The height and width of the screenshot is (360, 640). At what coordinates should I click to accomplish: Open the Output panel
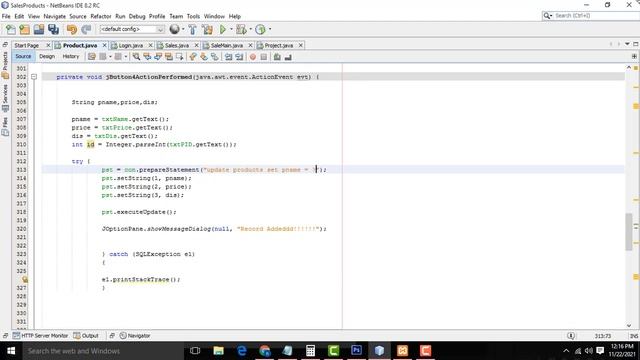click(x=86, y=336)
